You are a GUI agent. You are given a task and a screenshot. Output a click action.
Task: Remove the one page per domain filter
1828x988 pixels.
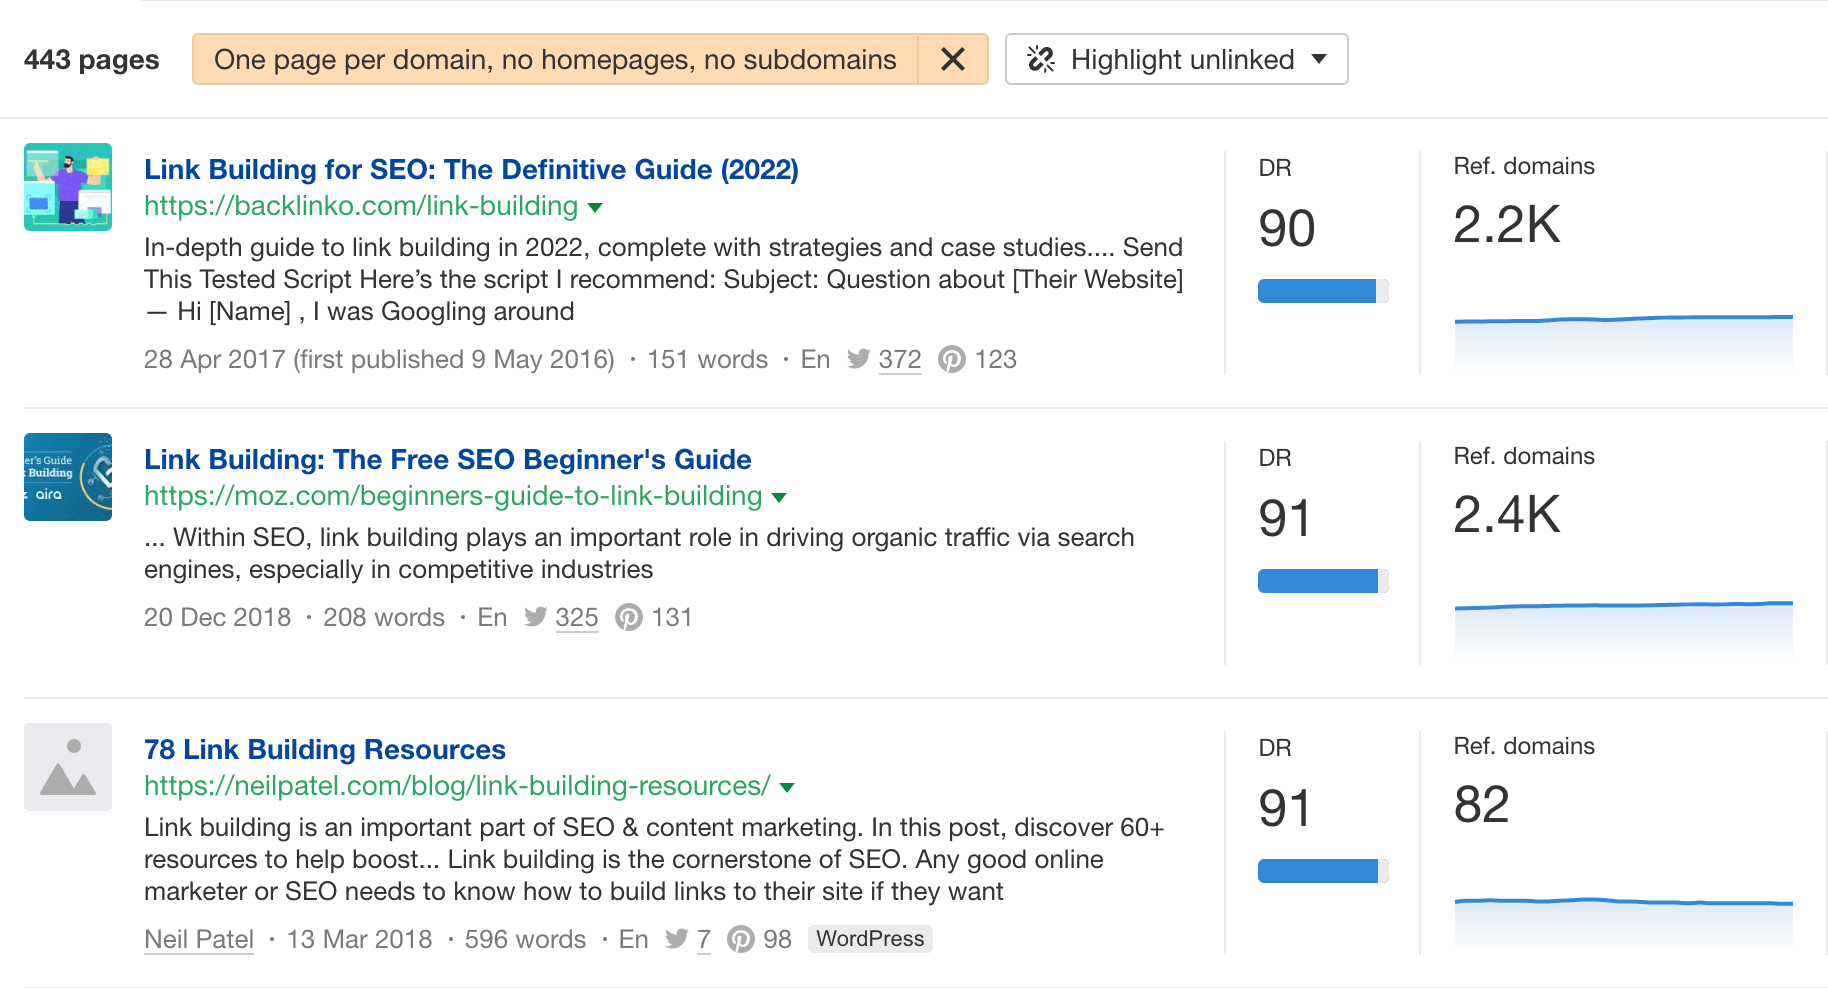[953, 59]
